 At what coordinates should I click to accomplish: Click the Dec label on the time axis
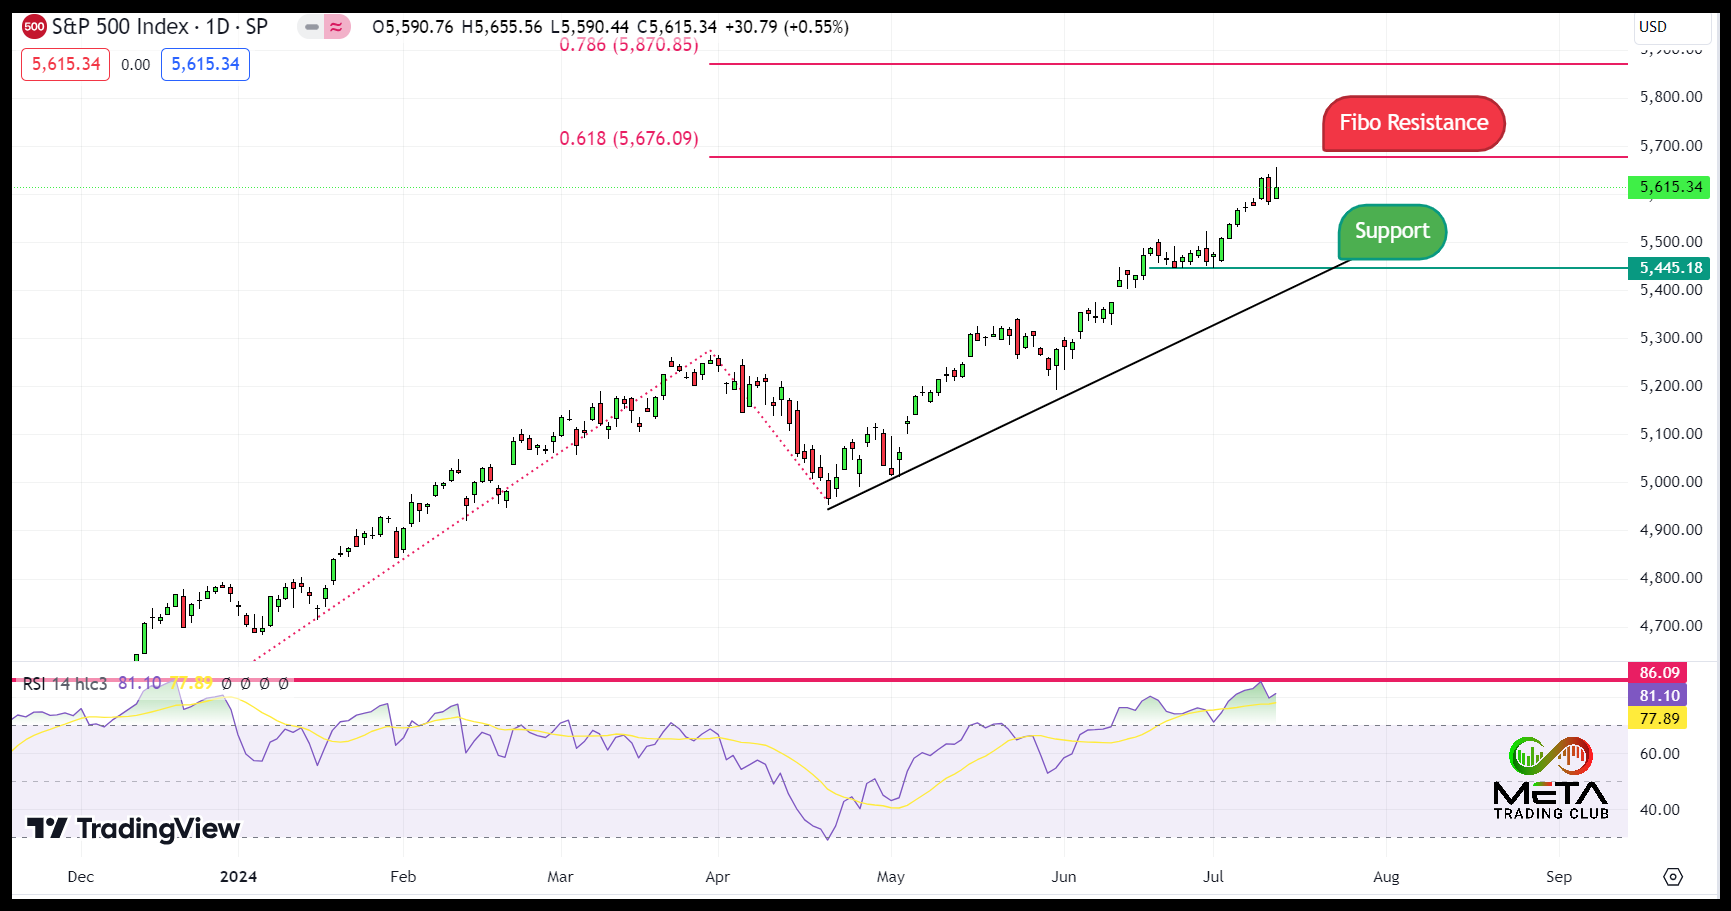point(80,877)
